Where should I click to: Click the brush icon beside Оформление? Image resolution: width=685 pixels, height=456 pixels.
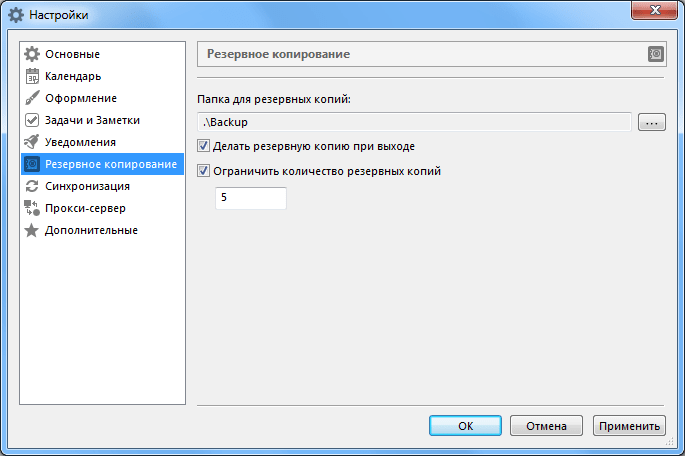pyautogui.click(x=32, y=98)
